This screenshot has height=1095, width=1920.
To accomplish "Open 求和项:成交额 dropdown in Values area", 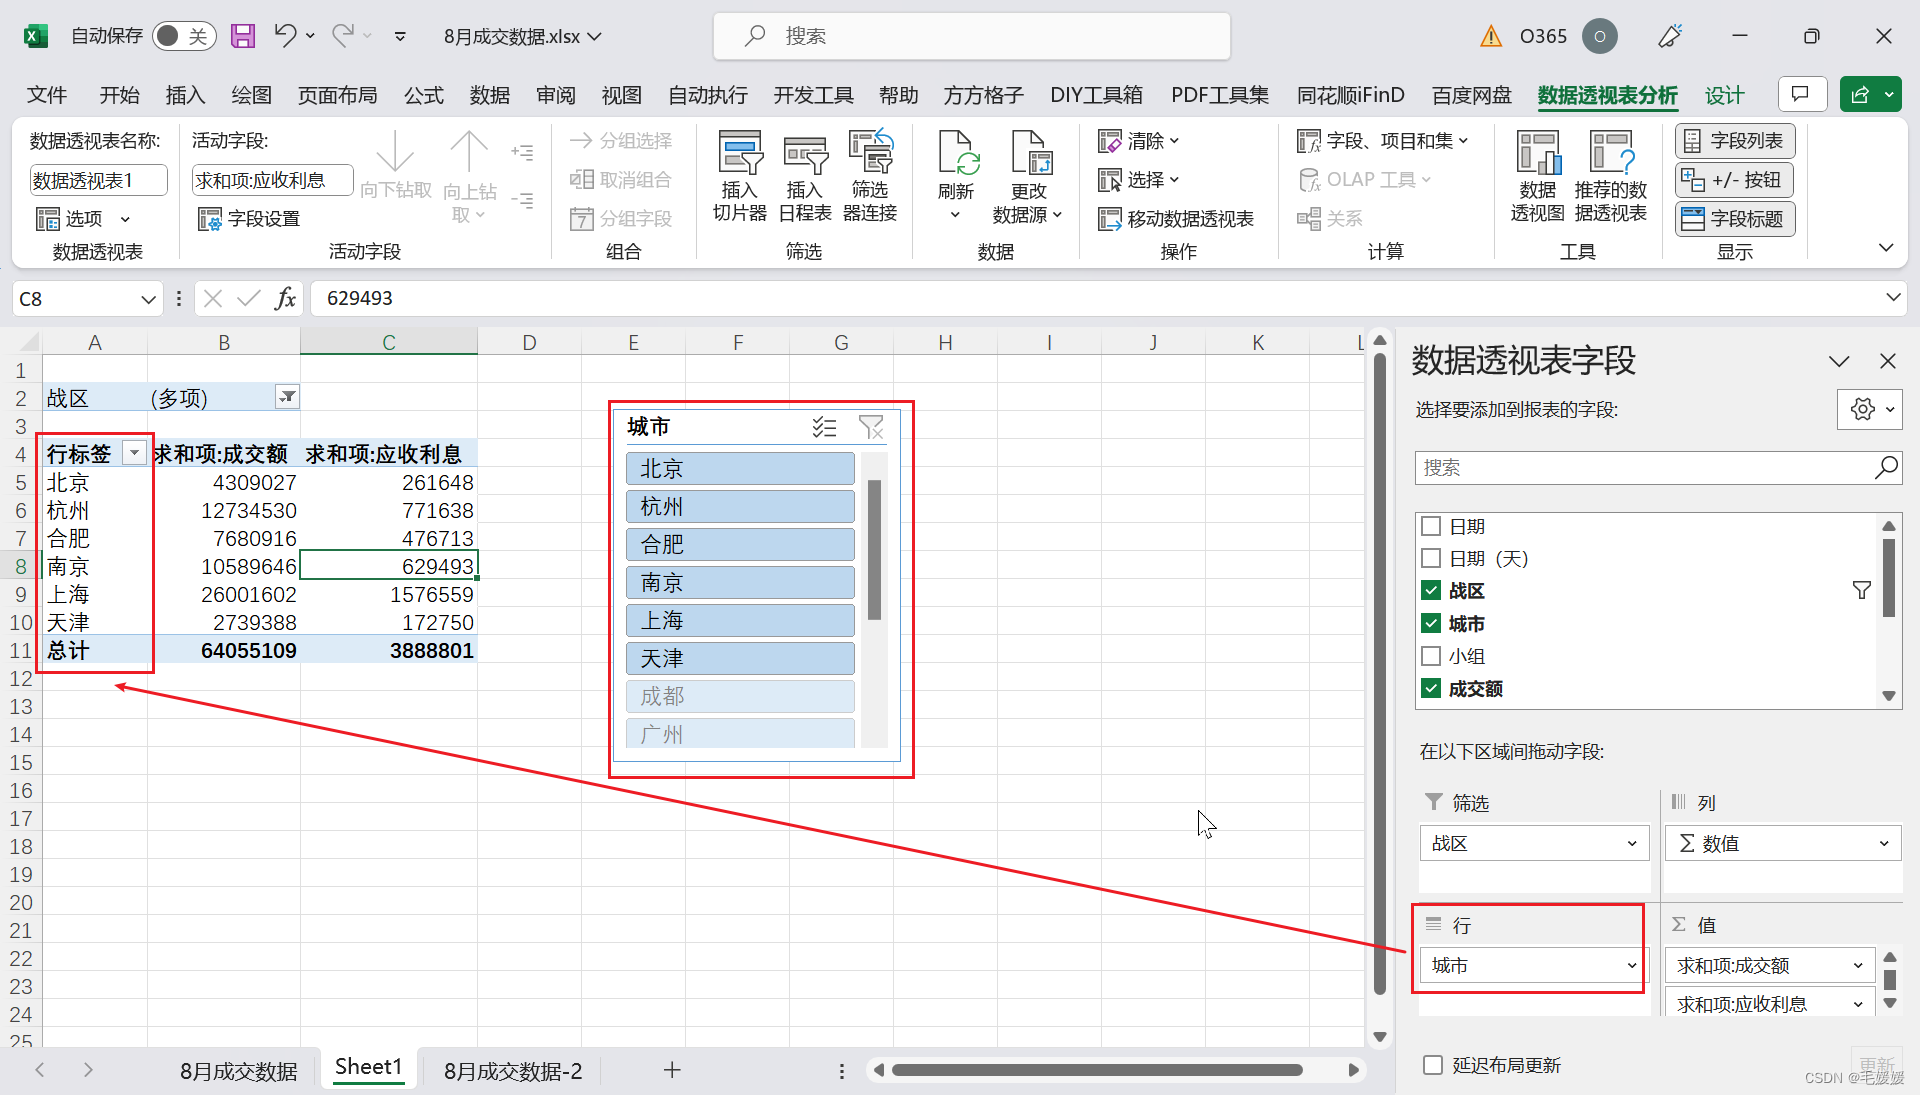I will 1858,965.
